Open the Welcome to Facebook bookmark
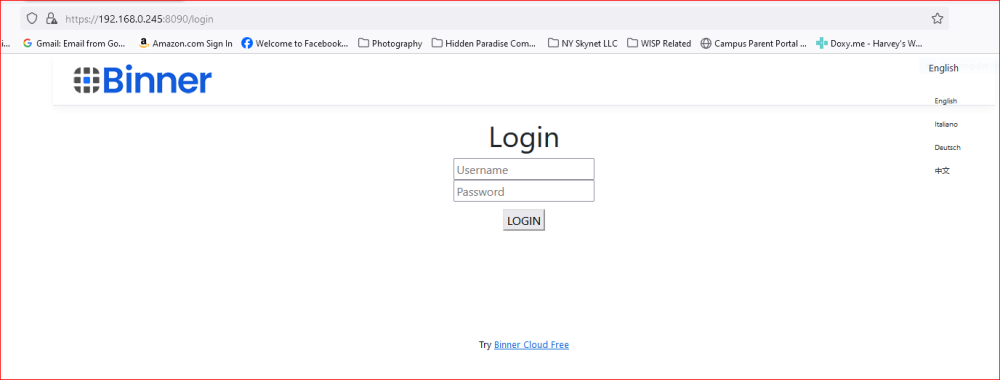This screenshot has height=380, width=1000. [x=295, y=43]
